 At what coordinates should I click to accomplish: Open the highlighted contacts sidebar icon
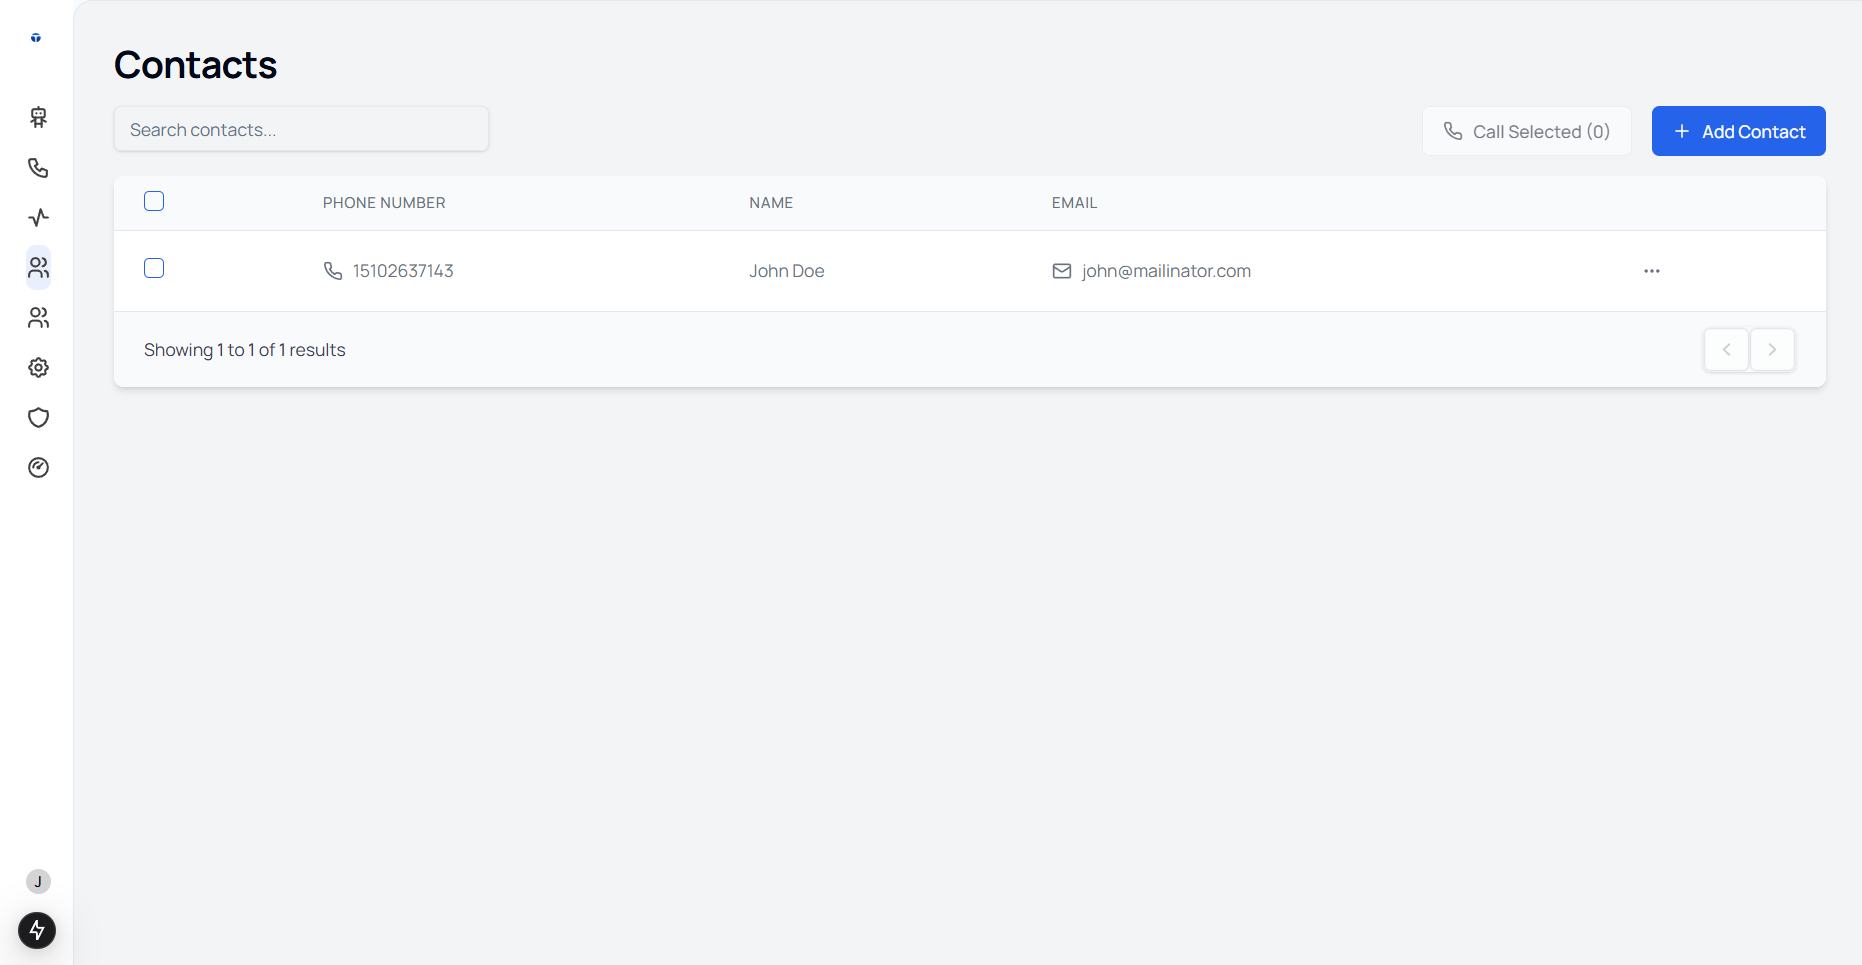pyautogui.click(x=38, y=267)
